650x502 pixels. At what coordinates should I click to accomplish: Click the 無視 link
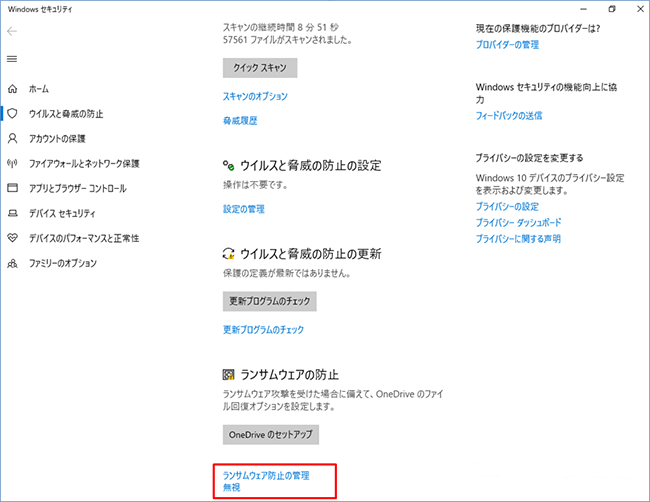232,487
